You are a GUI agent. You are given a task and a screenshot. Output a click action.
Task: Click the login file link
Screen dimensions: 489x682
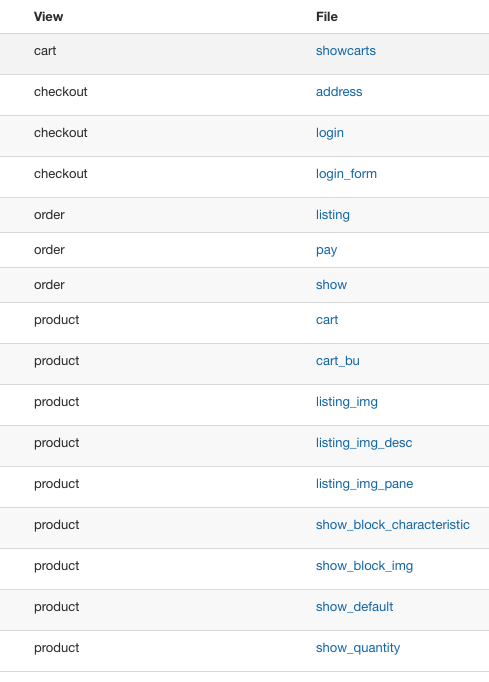tap(330, 133)
